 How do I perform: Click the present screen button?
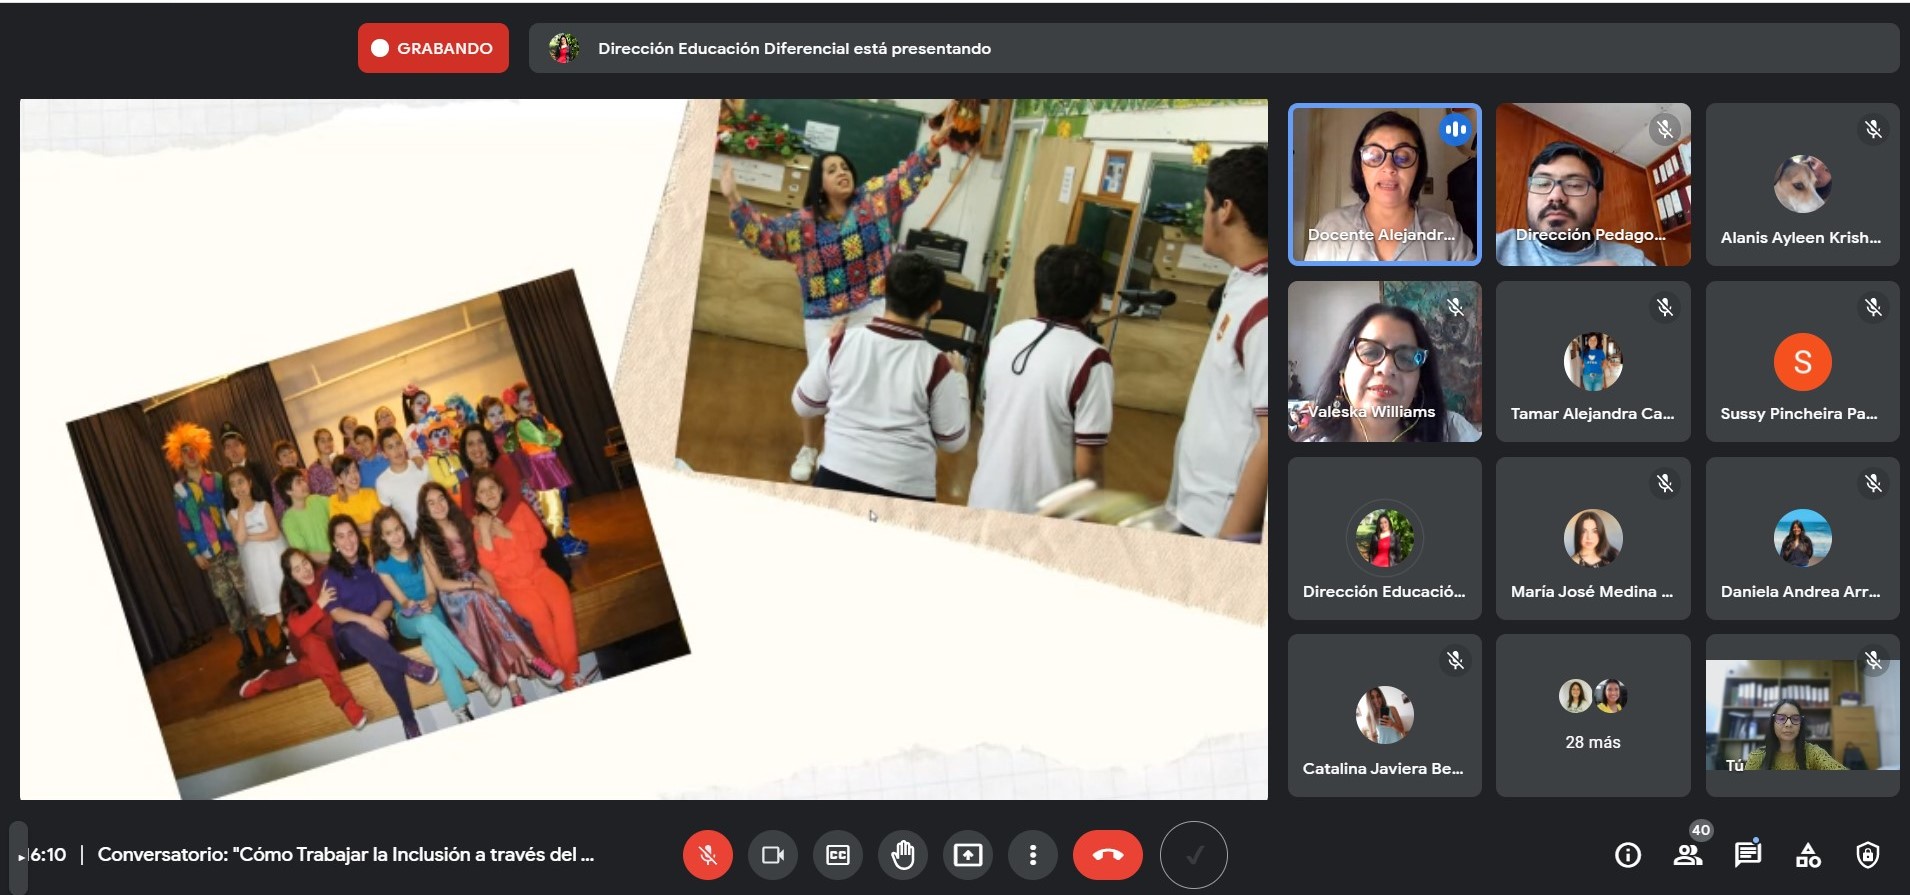968,855
